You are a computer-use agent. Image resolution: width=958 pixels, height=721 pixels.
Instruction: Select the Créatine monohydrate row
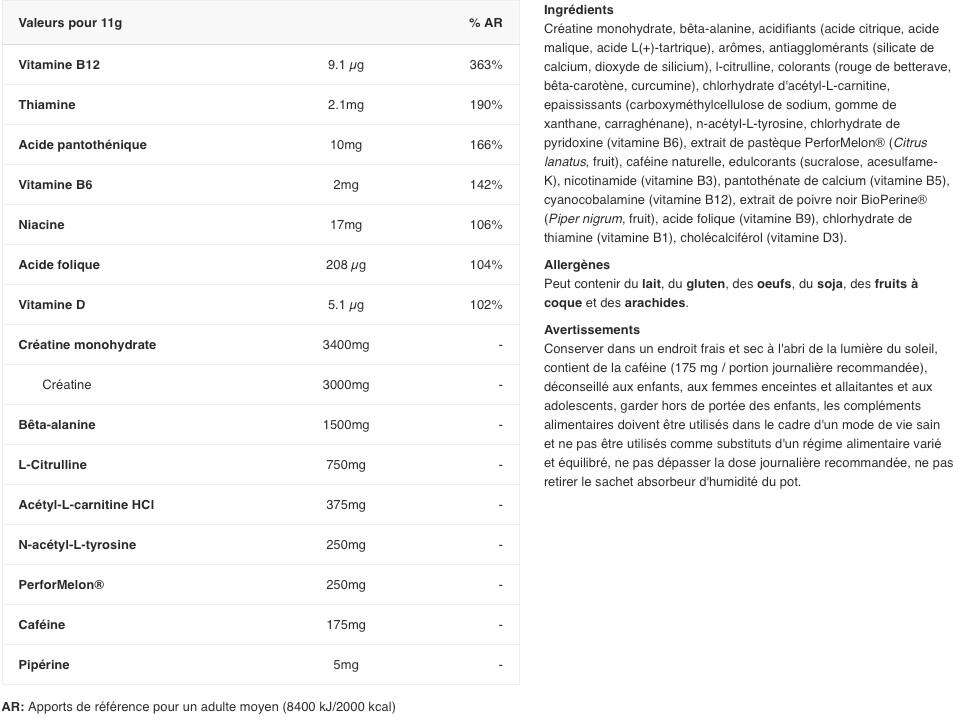(261, 345)
